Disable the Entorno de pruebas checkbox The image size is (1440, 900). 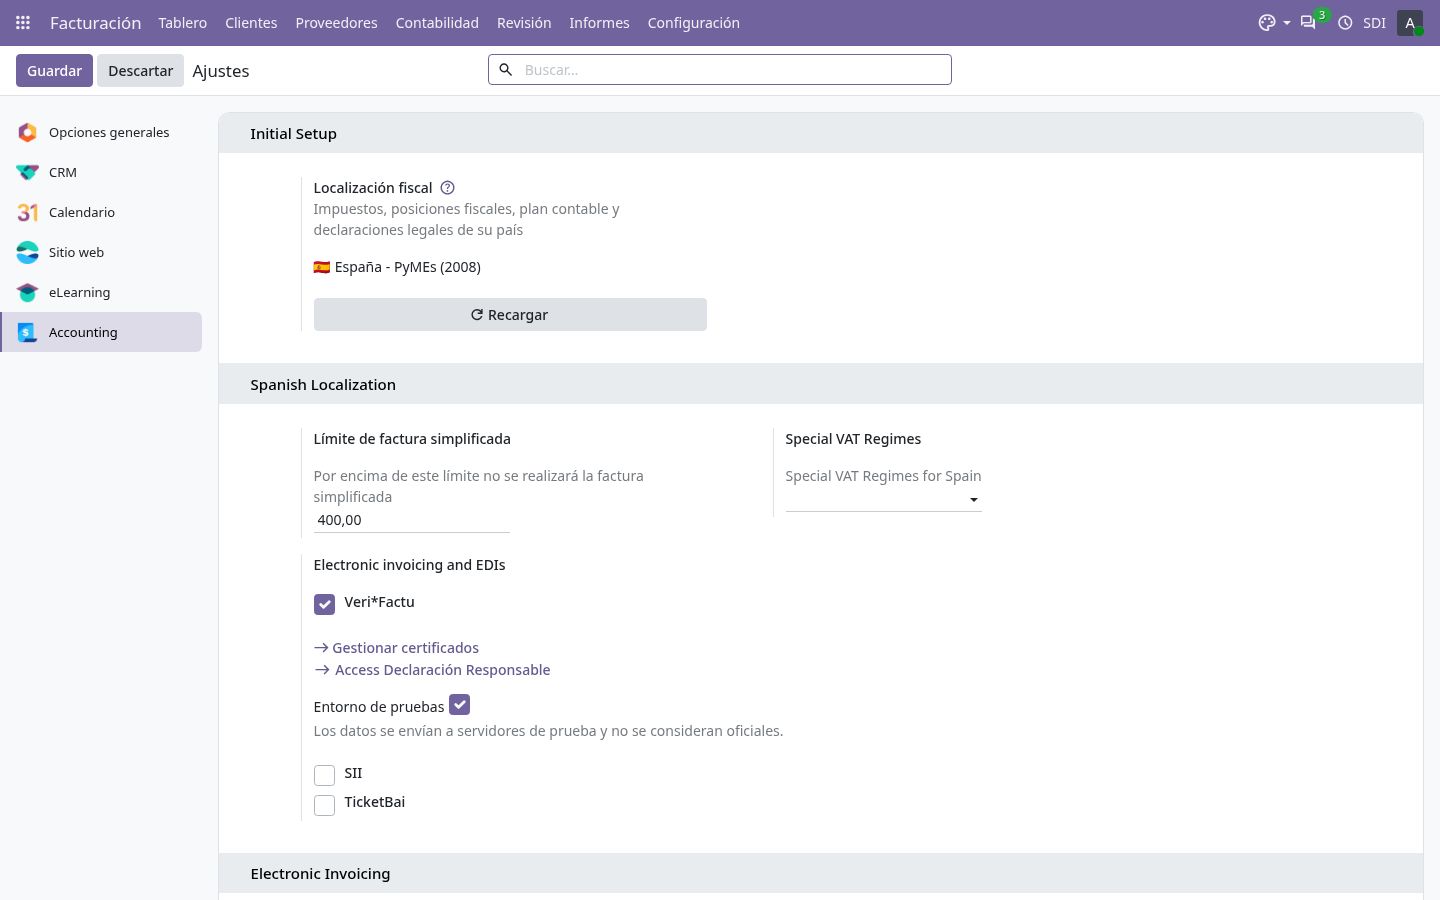(459, 704)
